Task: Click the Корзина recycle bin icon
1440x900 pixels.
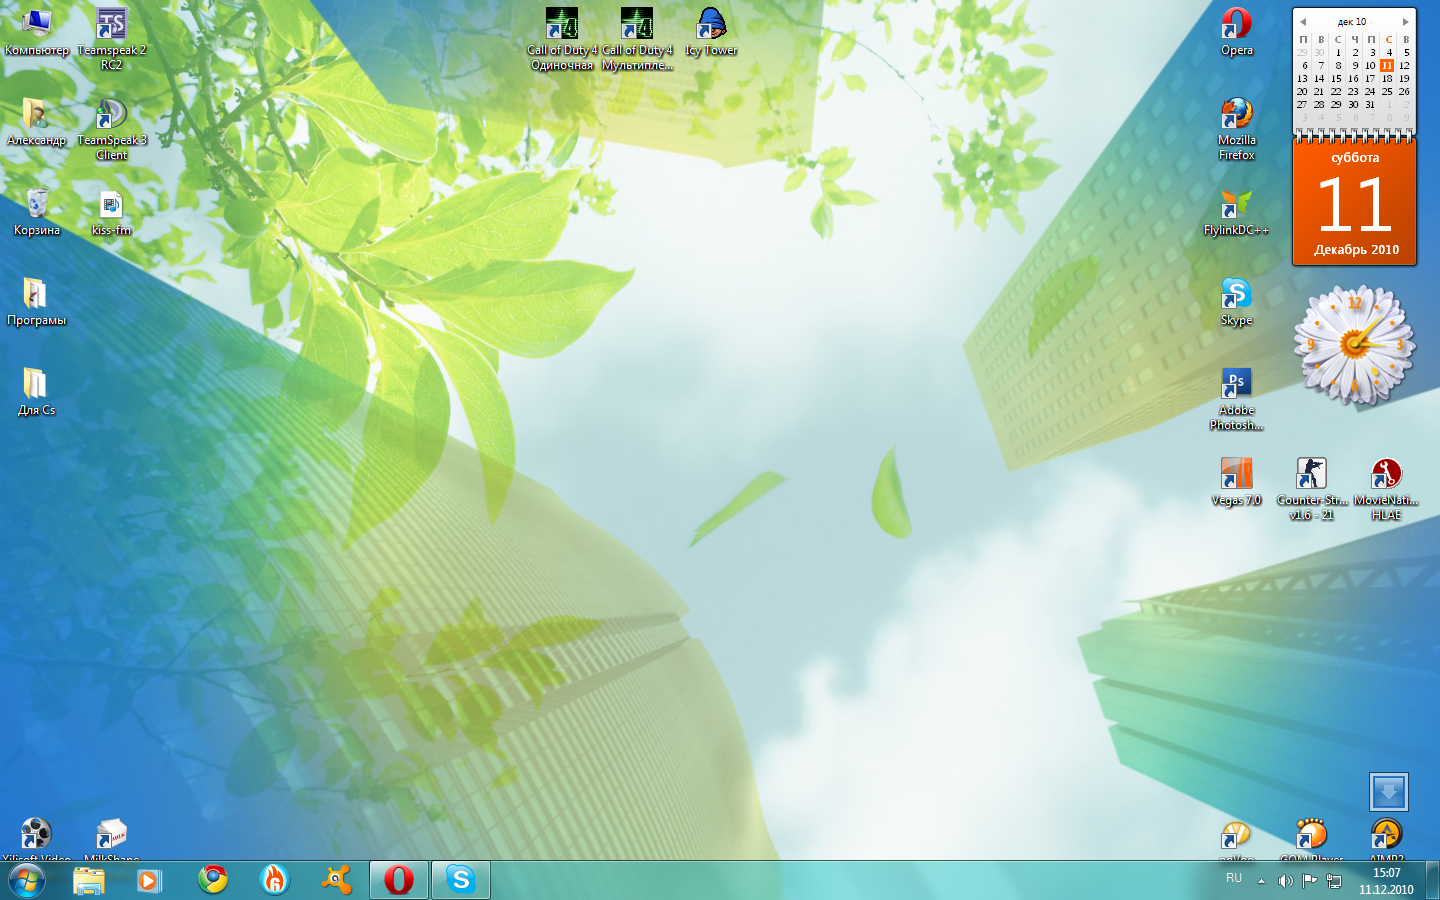Action: [37, 205]
